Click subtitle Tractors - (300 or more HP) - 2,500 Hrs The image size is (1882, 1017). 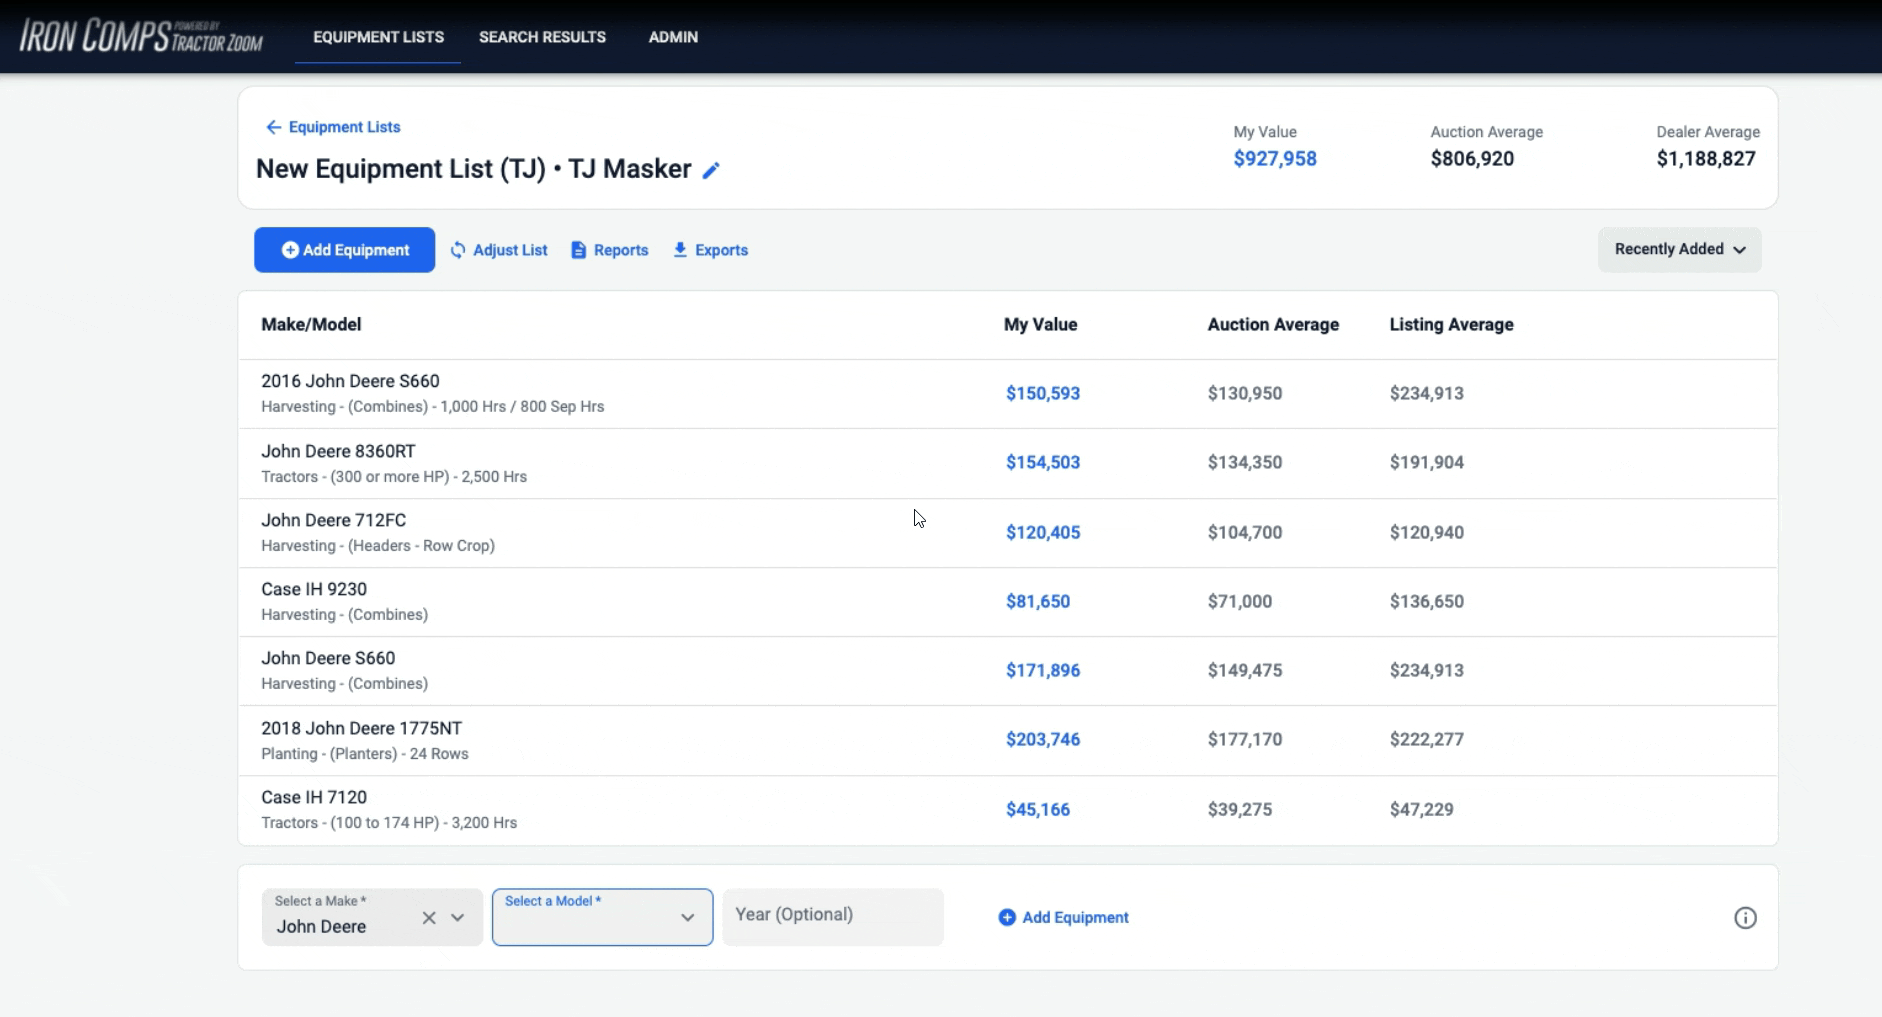(394, 477)
